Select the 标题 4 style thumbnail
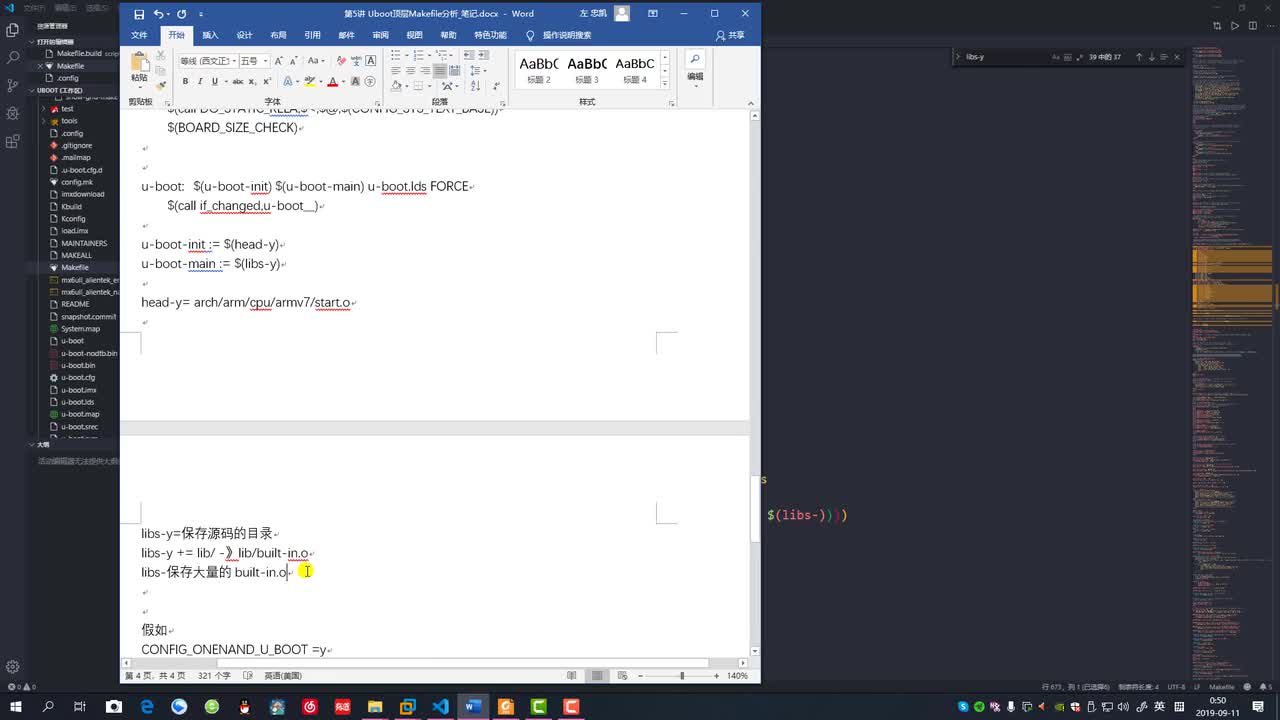This screenshot has width=1280, height=720. (635, 70)
